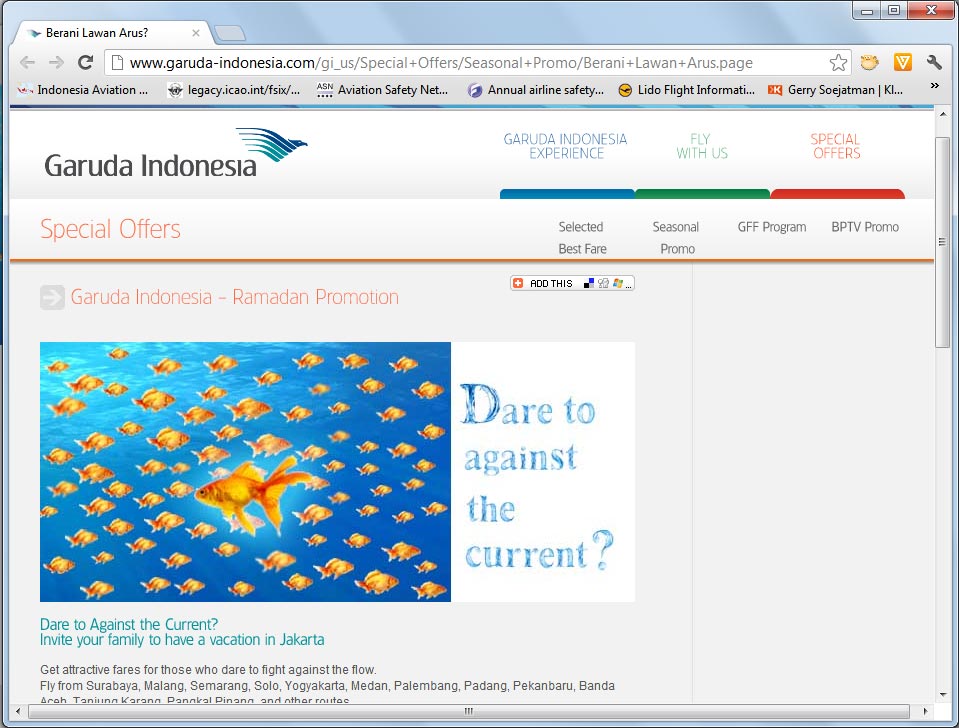Open Lido Flight Information bookmark

(687, 90)
